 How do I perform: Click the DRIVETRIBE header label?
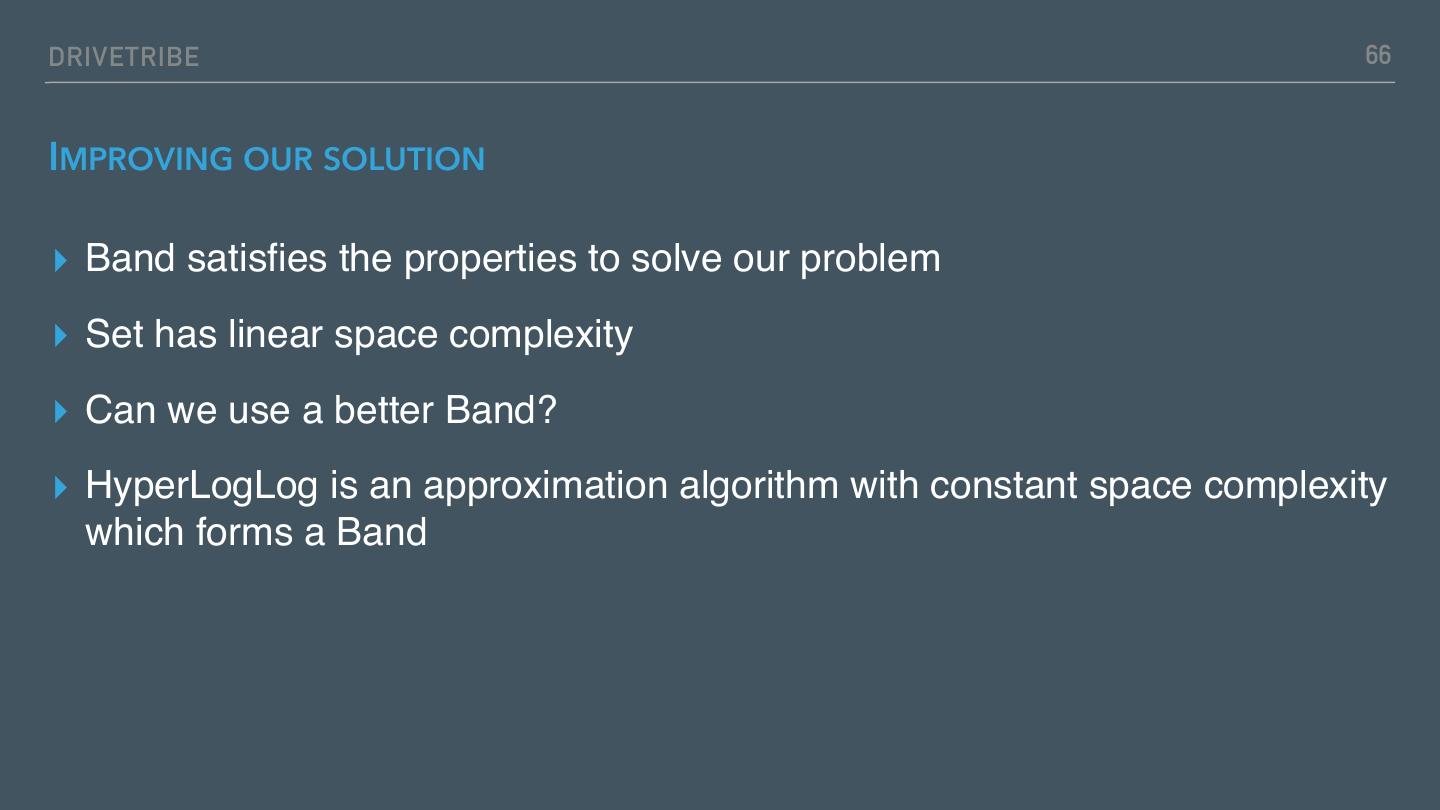click(124, 58)
